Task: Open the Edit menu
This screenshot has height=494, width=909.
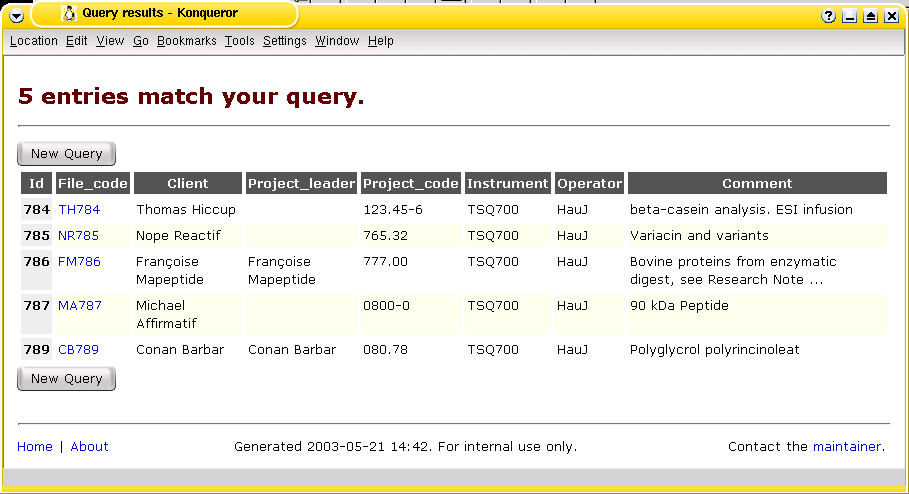Action: pyautogui.click(x=77, y=41)
